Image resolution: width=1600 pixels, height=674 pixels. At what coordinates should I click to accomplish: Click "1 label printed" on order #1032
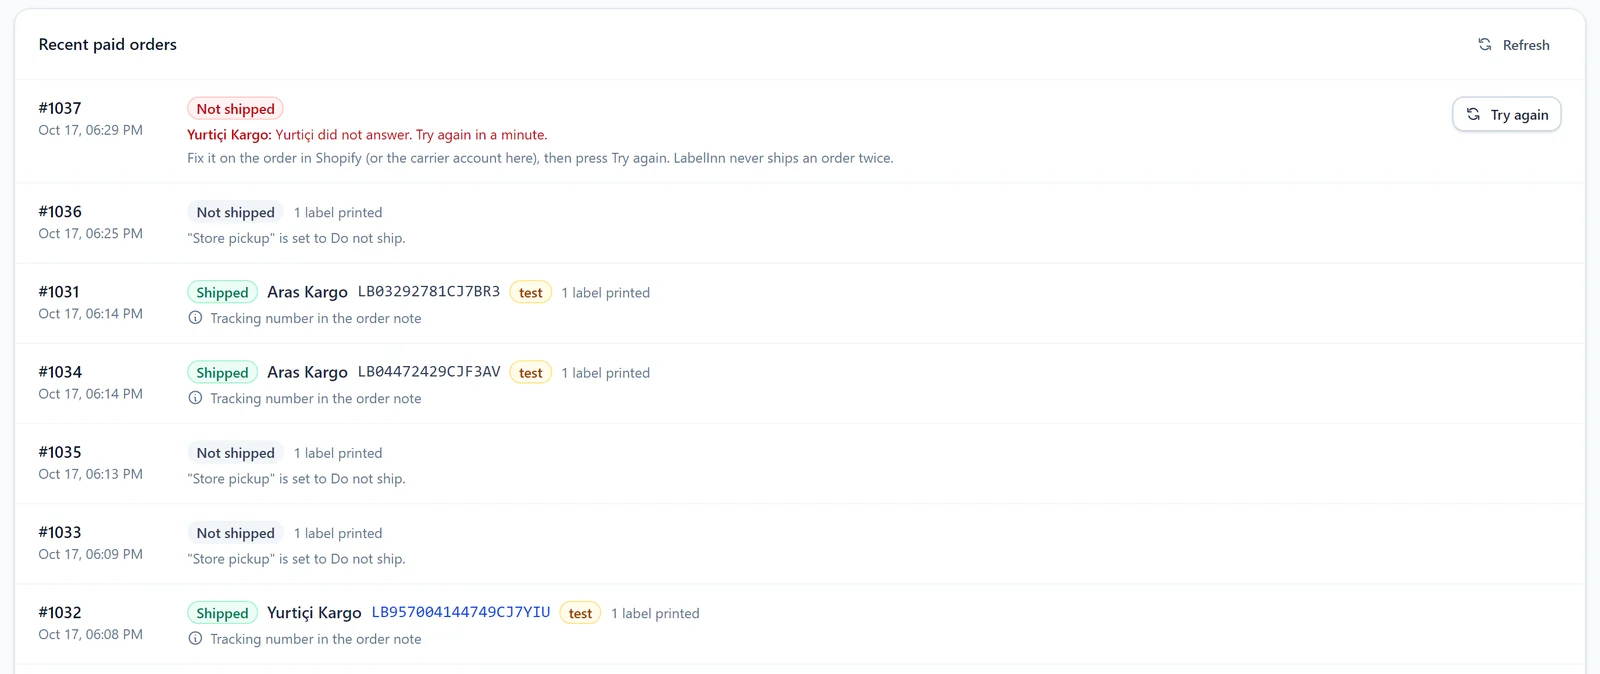click(655, 613)
